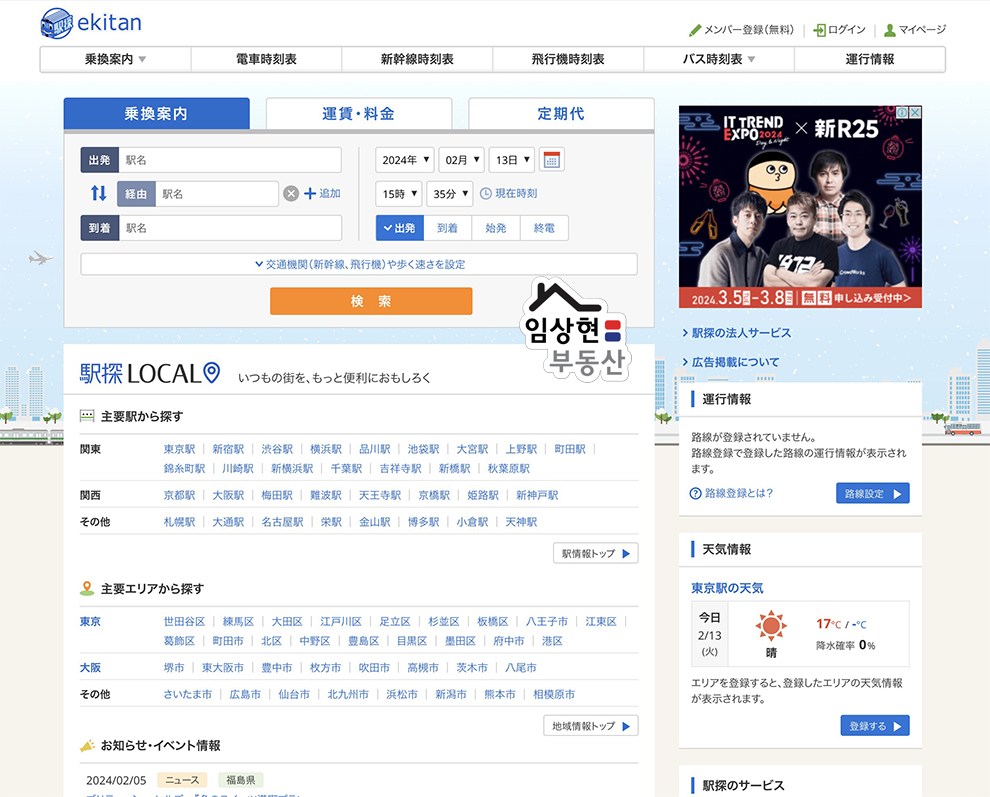Open the 乗換案内 navigation dropdown

click(x=116, y=59)
